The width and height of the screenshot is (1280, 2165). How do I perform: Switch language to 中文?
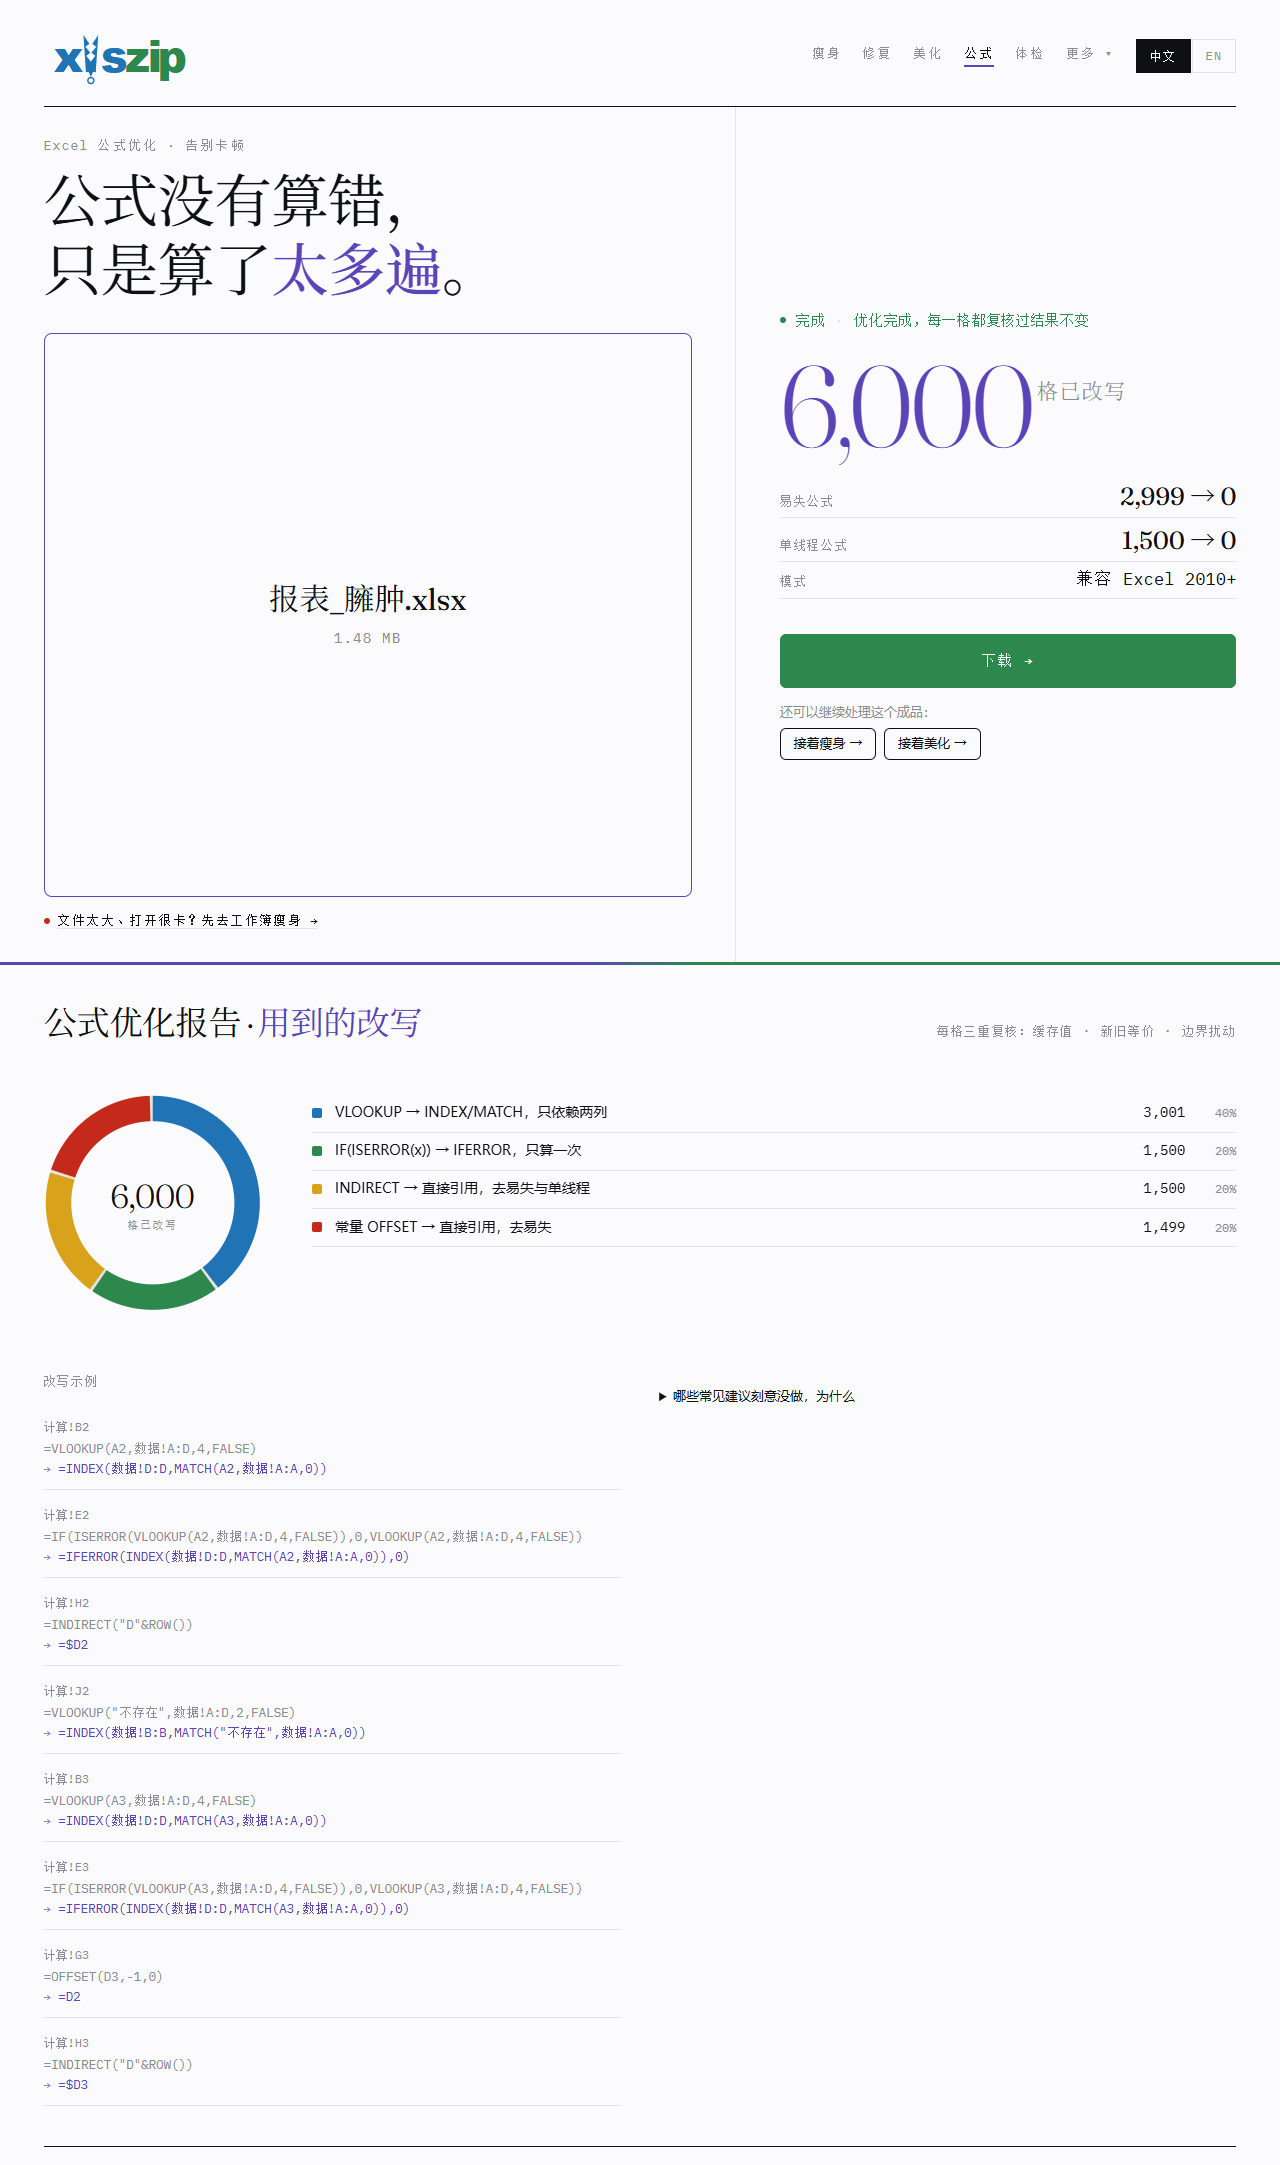(1163, 56)
